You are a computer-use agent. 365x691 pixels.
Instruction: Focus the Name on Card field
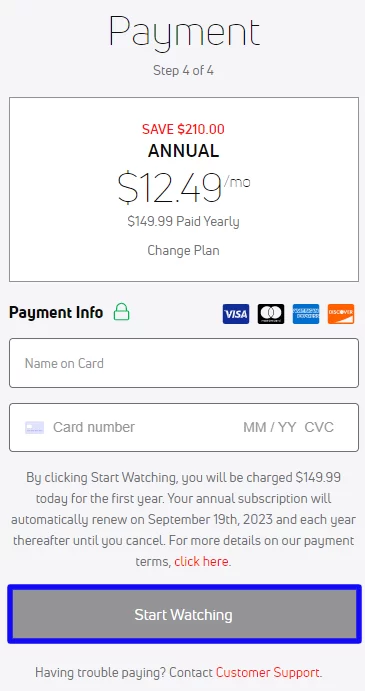(184, 363)
